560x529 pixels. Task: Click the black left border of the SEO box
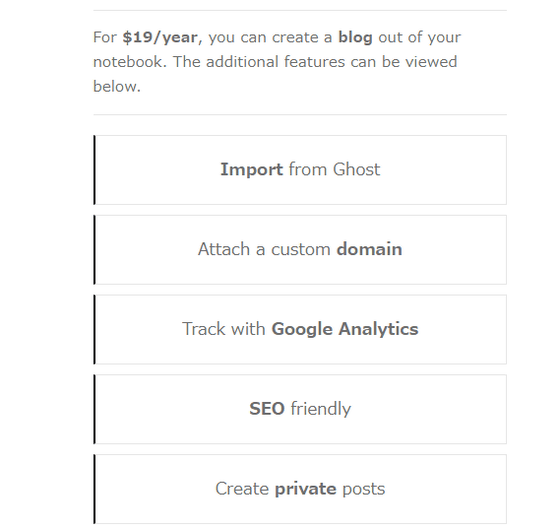pos(94,409)
